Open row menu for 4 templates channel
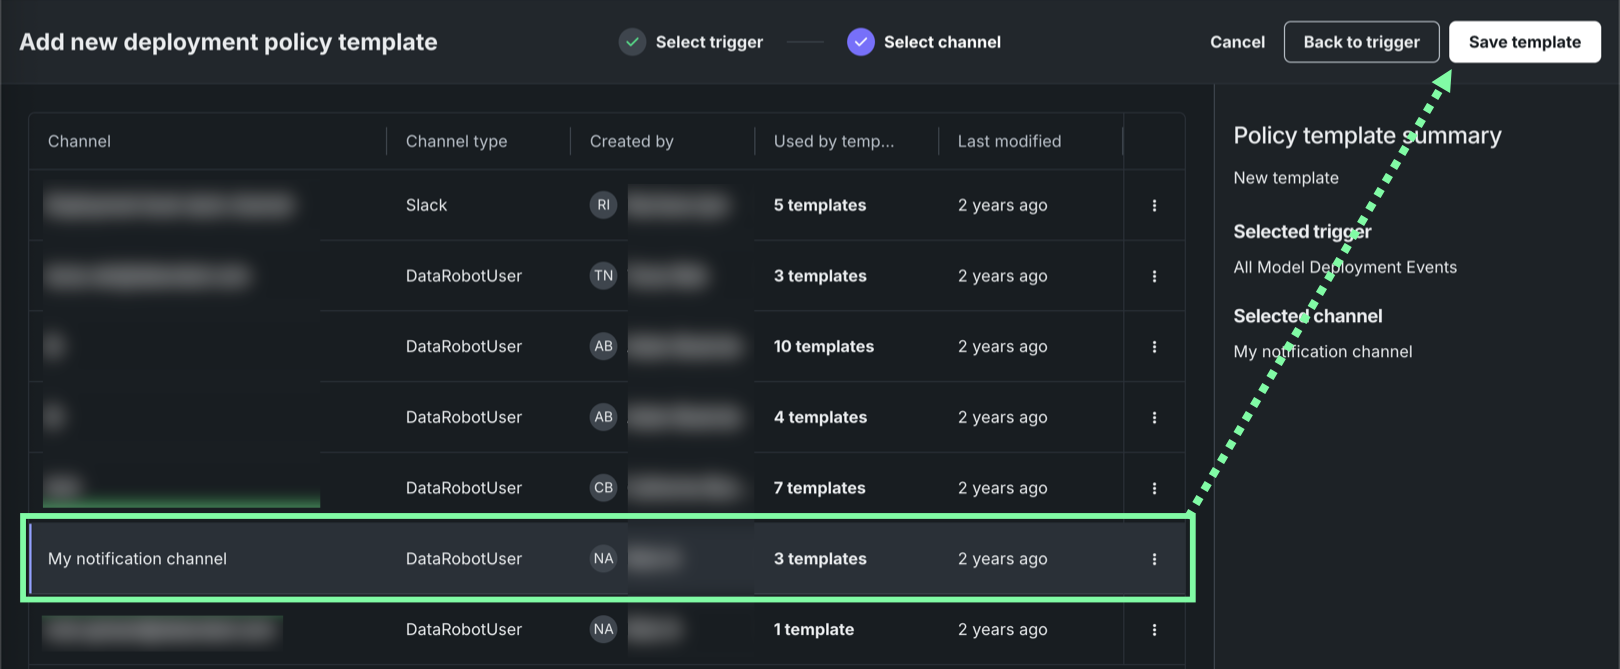 pyautogui.click(x=1154, y=417)
